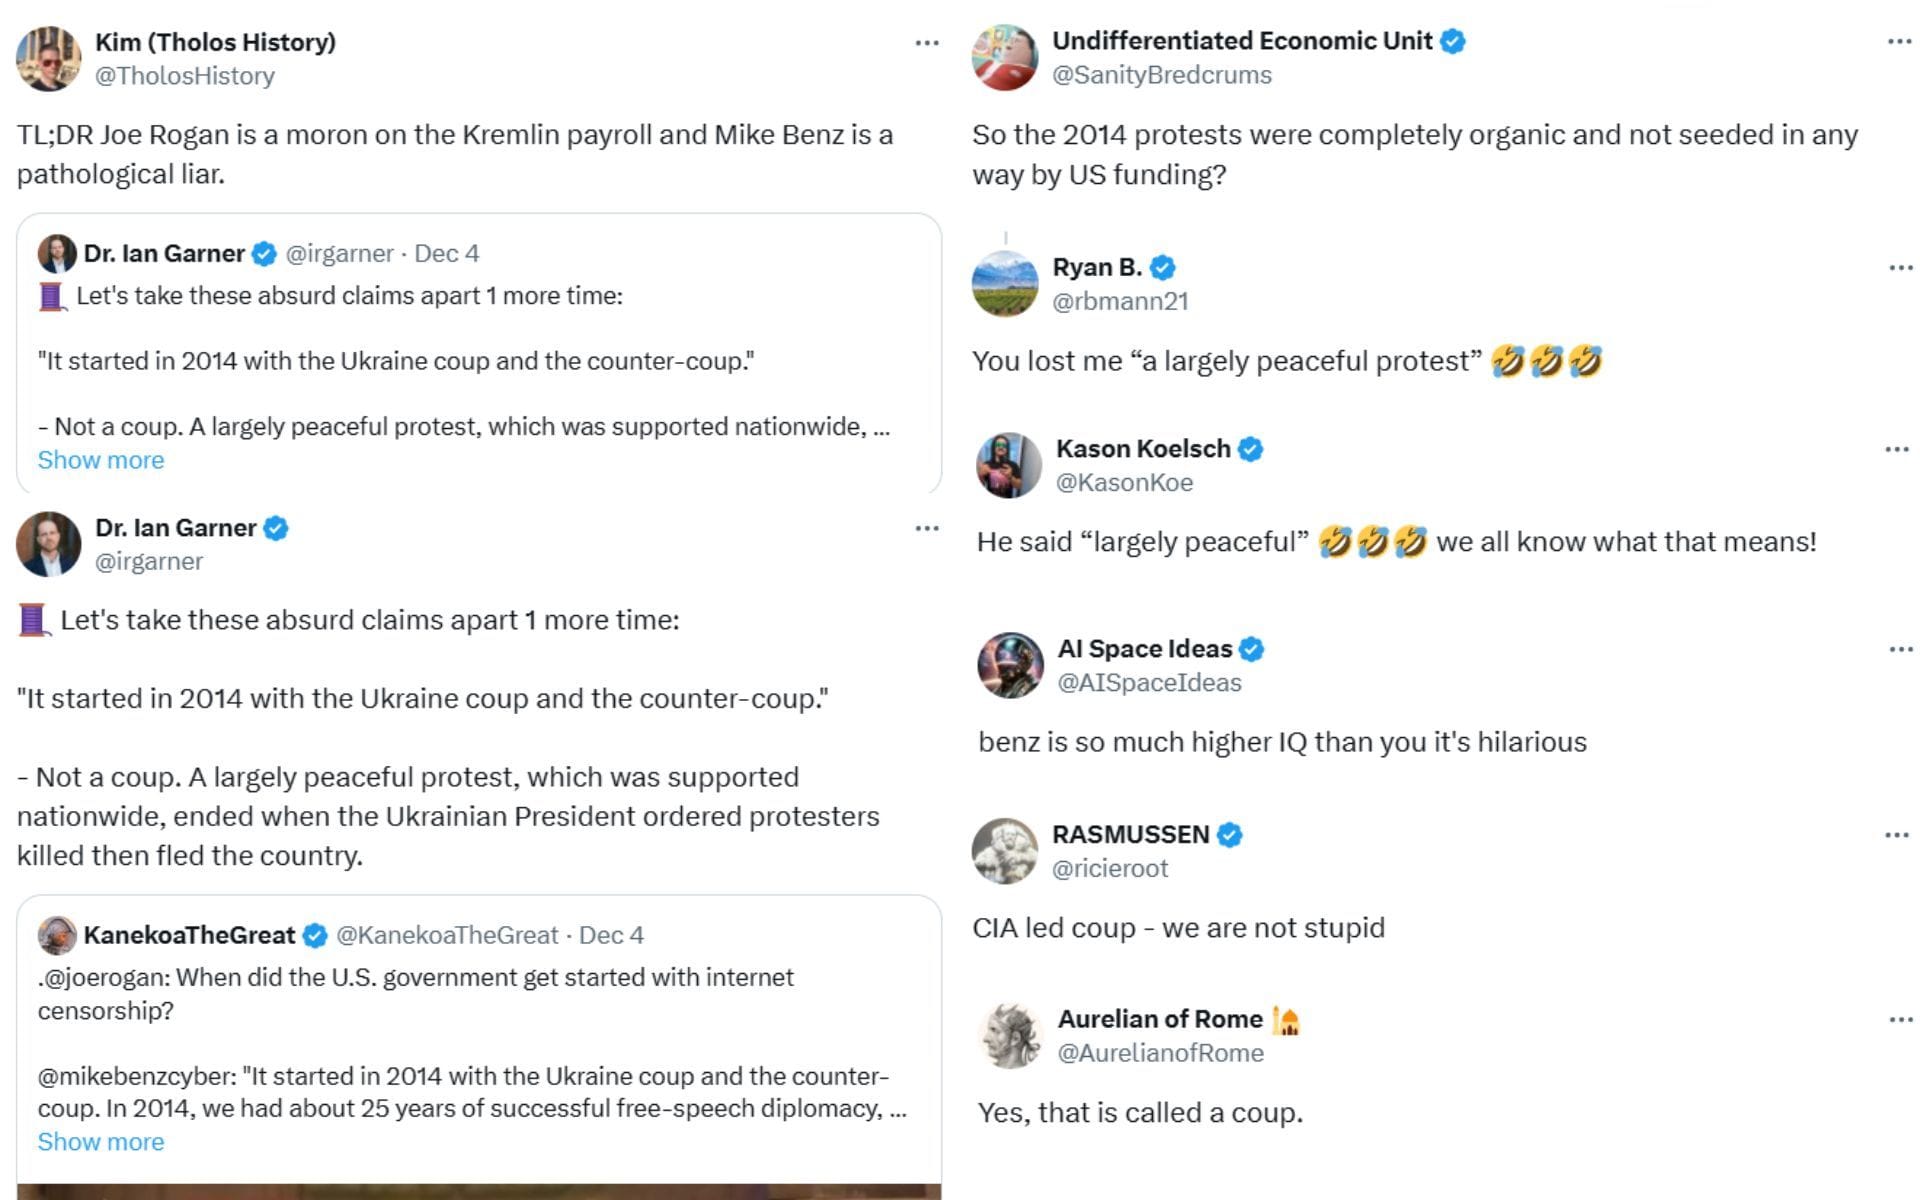Click the @joerogan mention in quoted tweet
This screenshot has height=1200, width=1920.
click(104, 977)
